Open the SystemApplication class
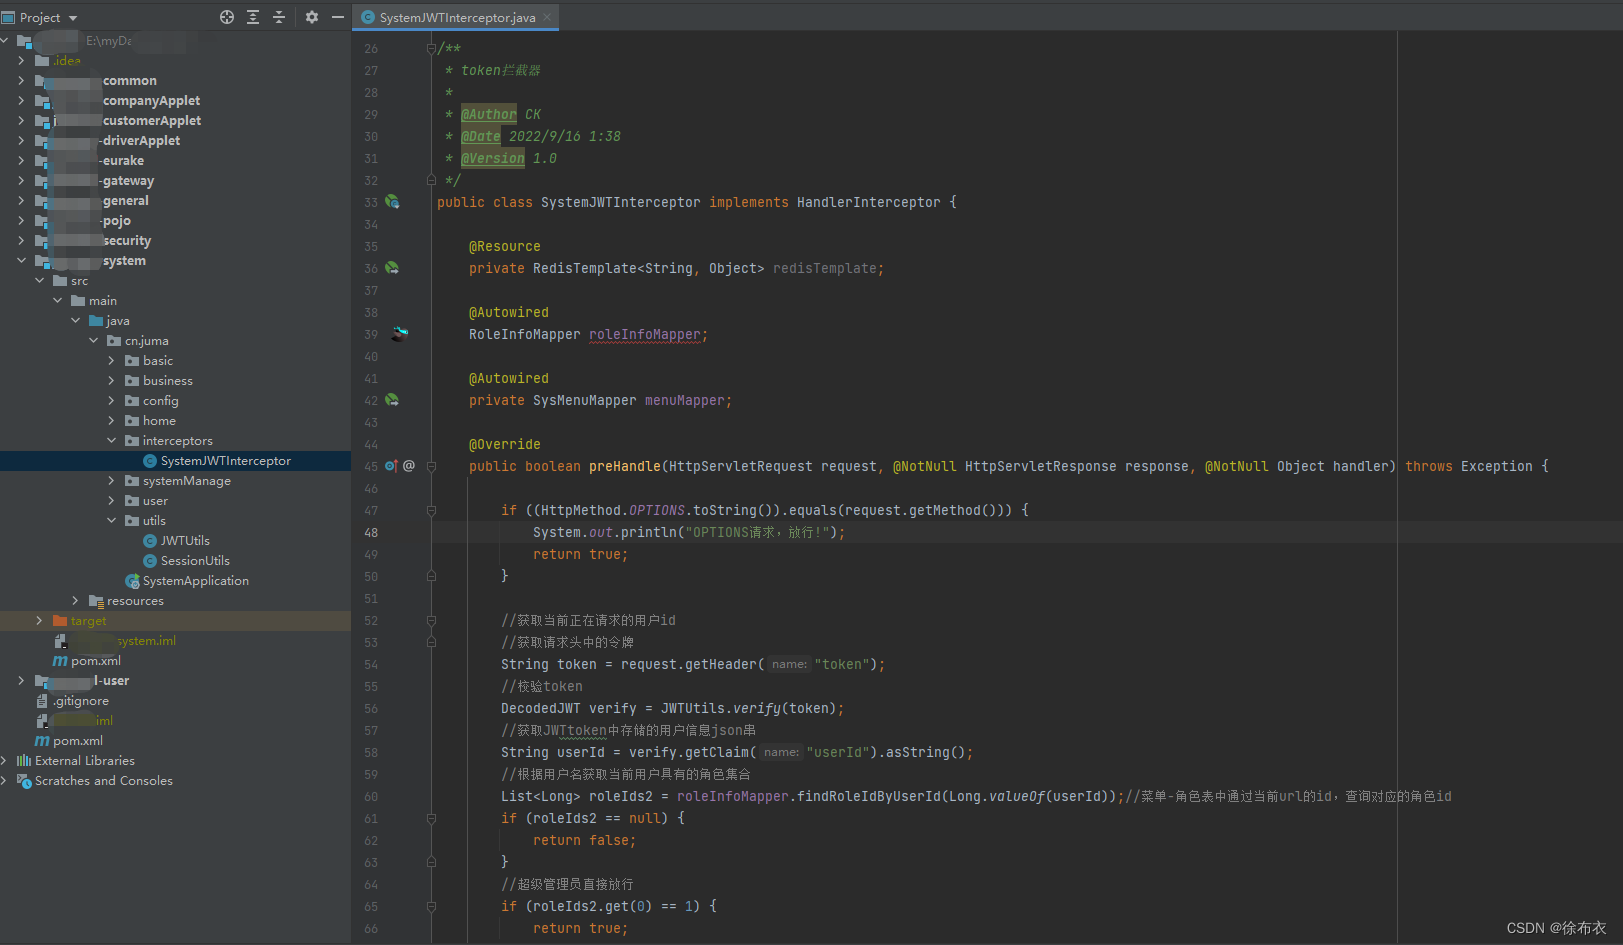The width and height of the screenshot is (1623, 945). [195, 580]
